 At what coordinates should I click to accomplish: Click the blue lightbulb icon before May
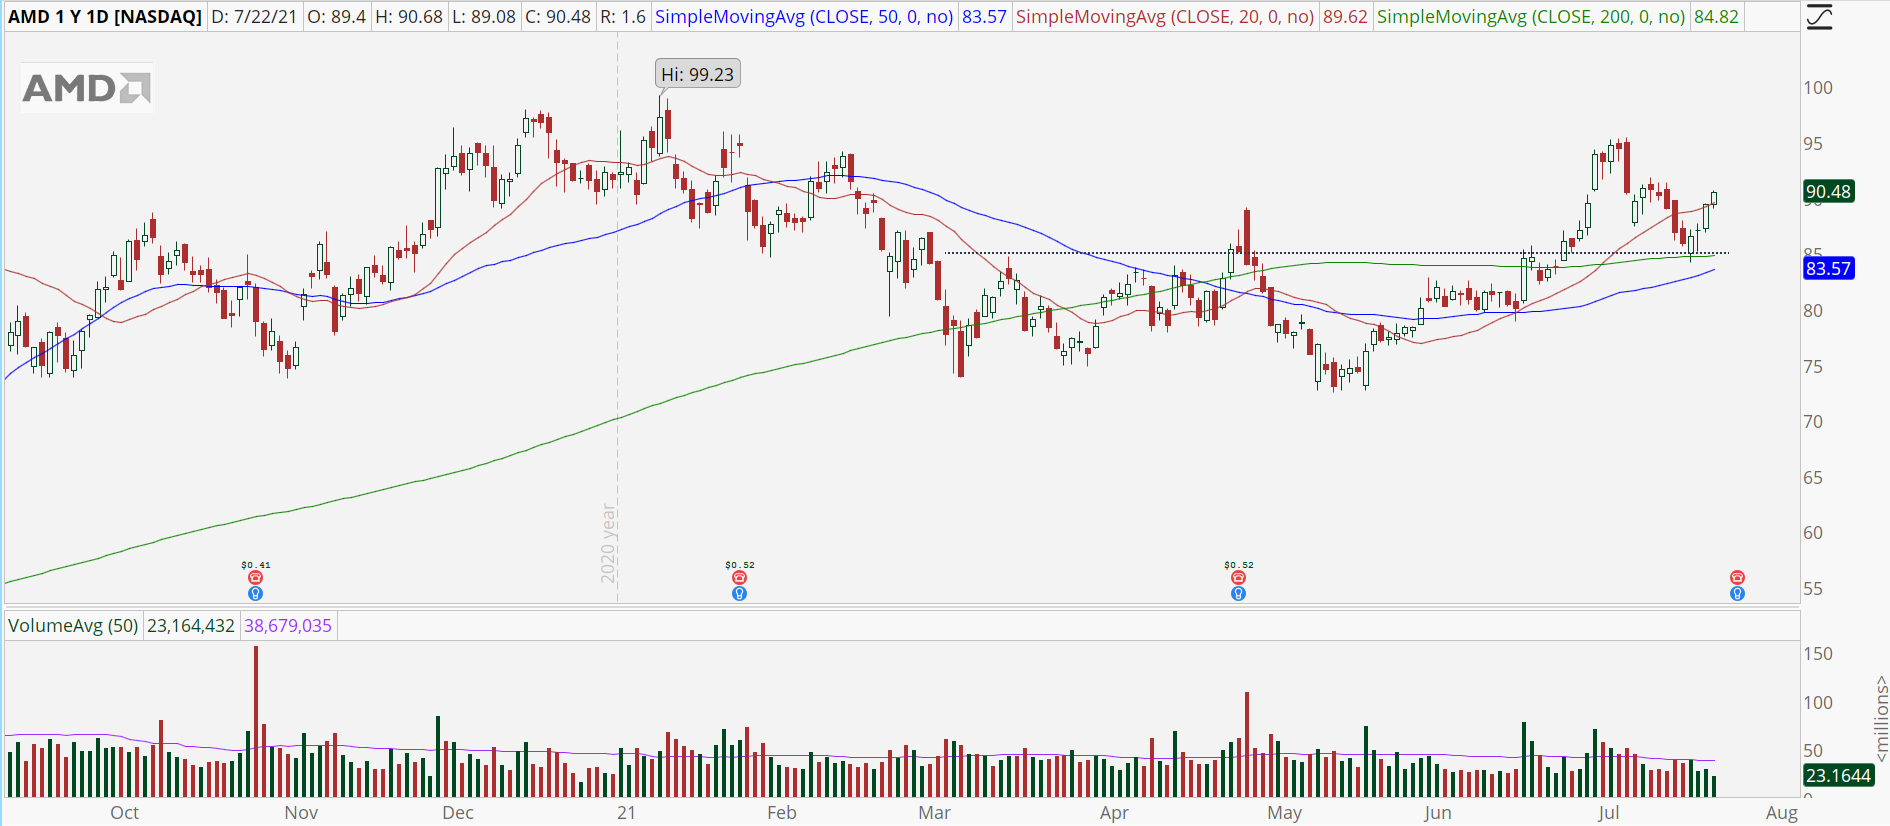1238,594
